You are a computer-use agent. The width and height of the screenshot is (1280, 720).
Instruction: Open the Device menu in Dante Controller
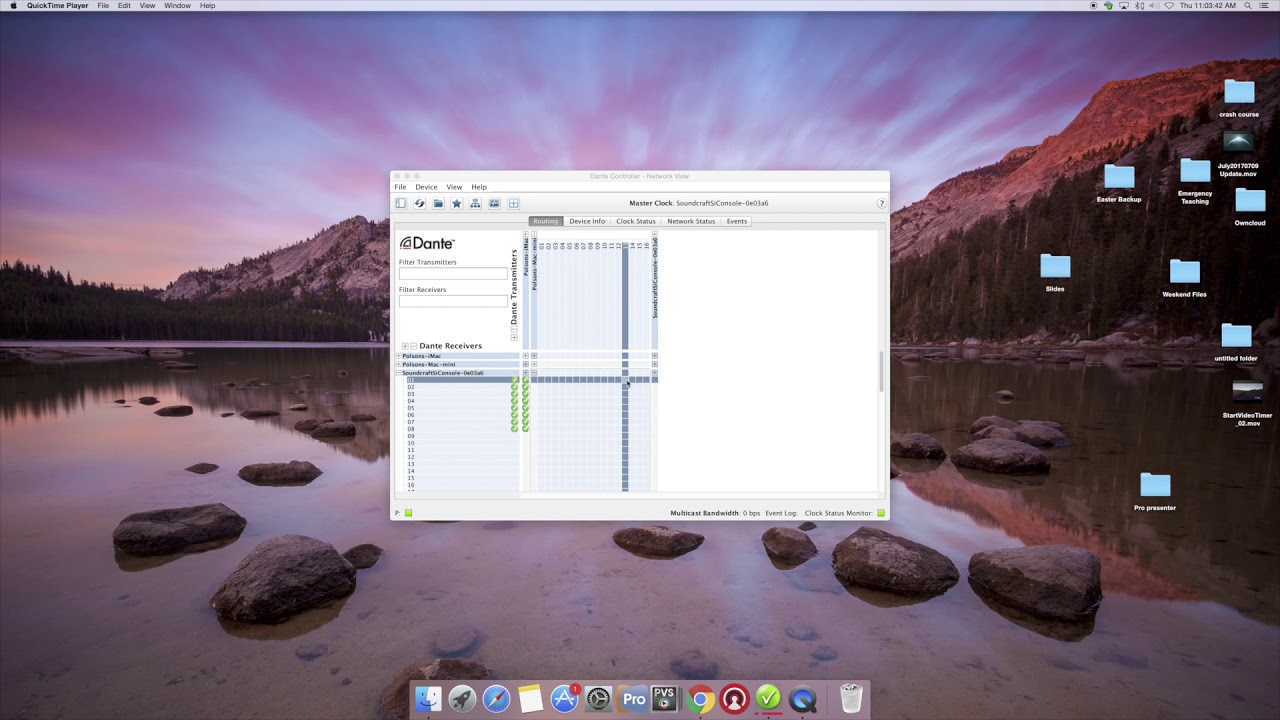tap(426, 187)
